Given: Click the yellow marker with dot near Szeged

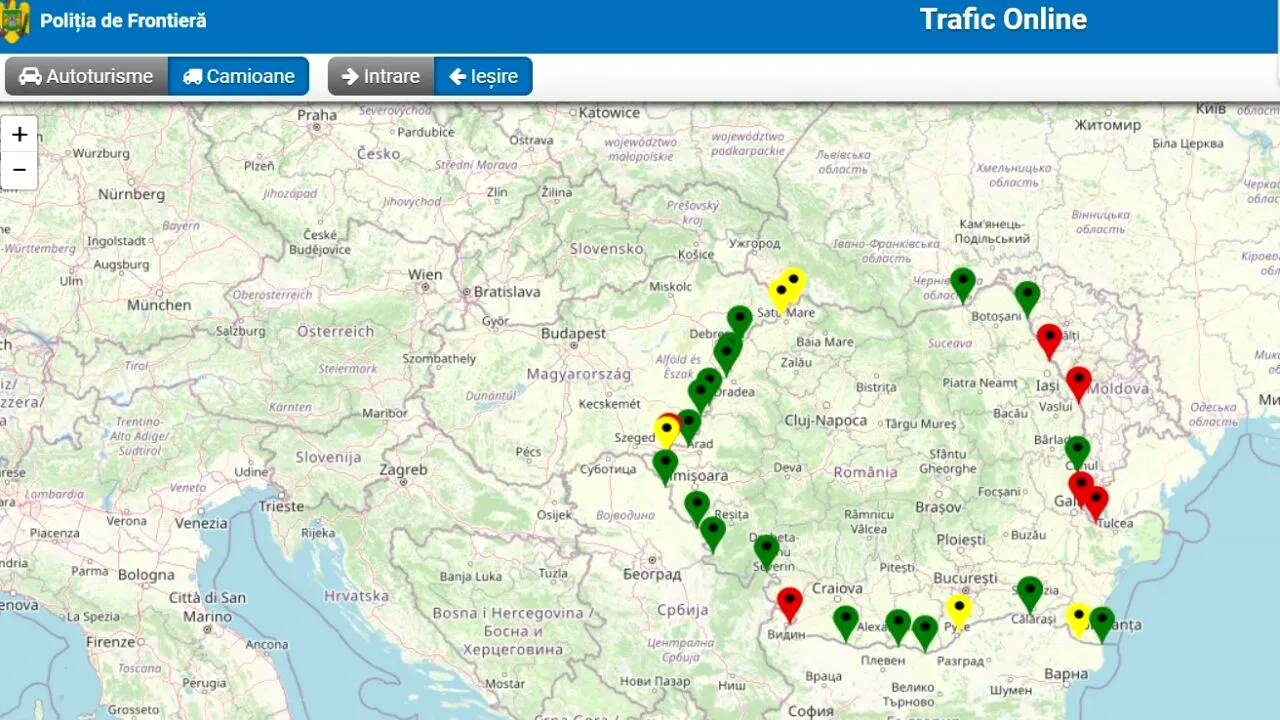Looking at the screenshot, I should click(x=667, y=425).
